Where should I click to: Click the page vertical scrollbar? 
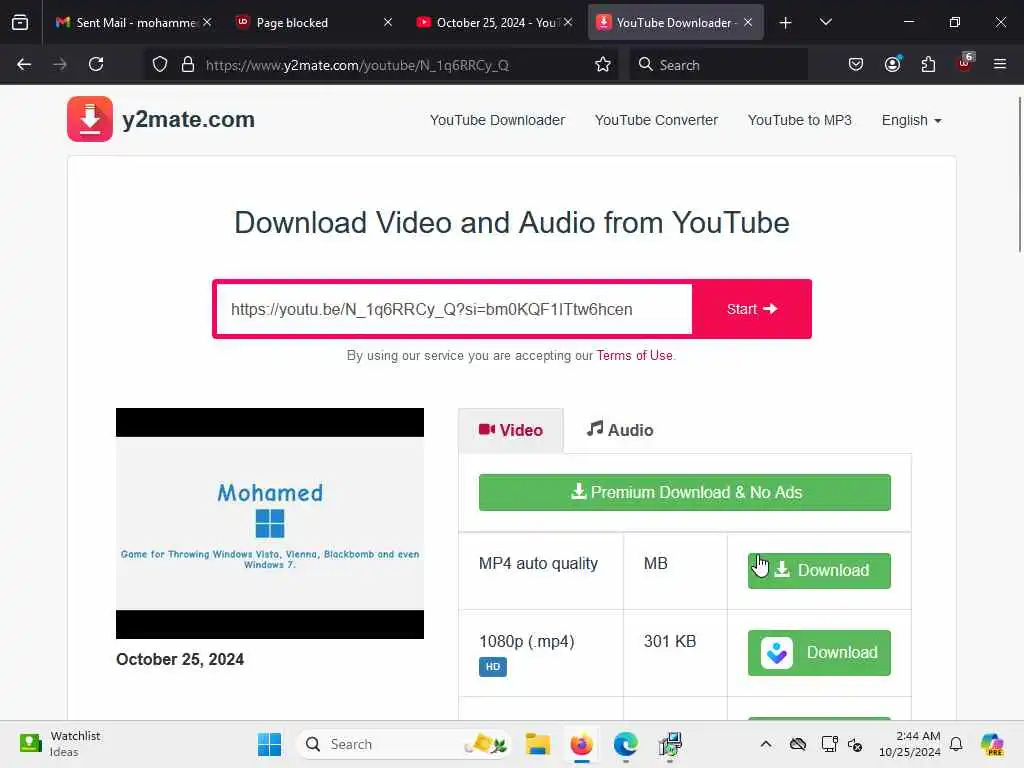point(1019,174)
